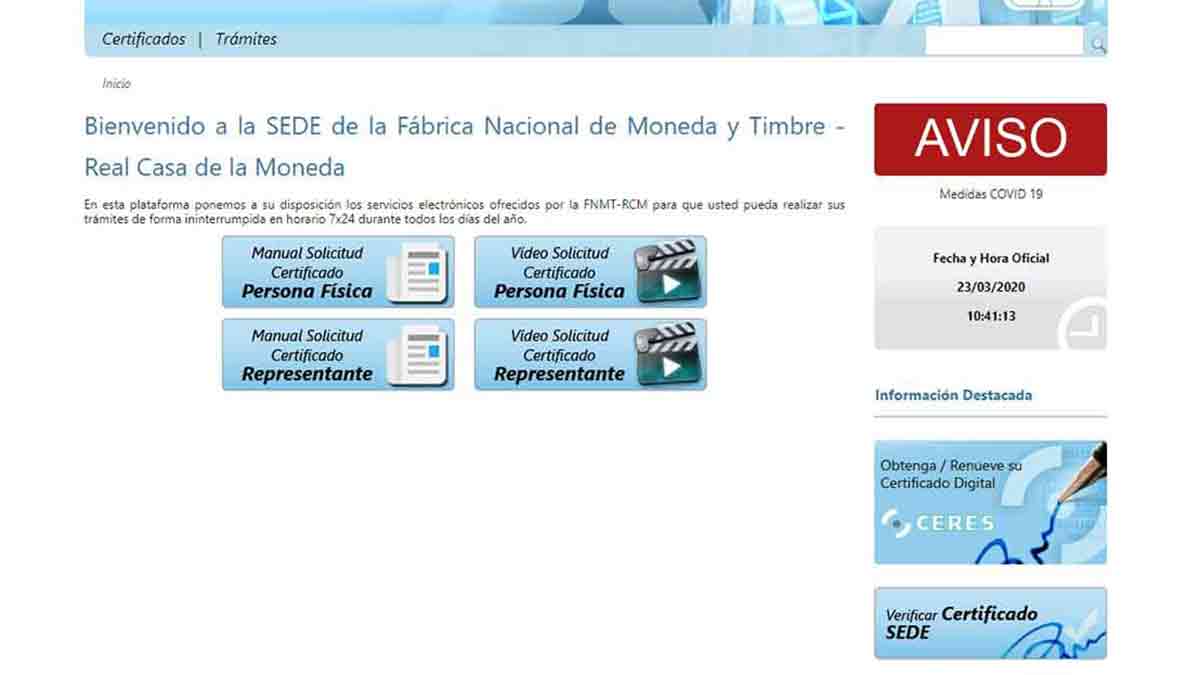Click Verificar Certificado SEDE text
Viewport: 1200px width, 675px height.
tap(960, 623)
